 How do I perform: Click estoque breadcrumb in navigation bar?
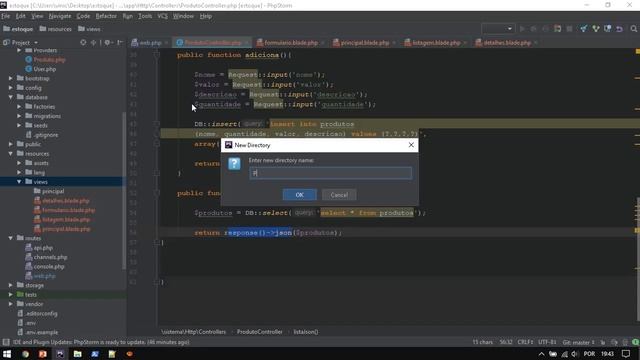[x=18, y=29]
